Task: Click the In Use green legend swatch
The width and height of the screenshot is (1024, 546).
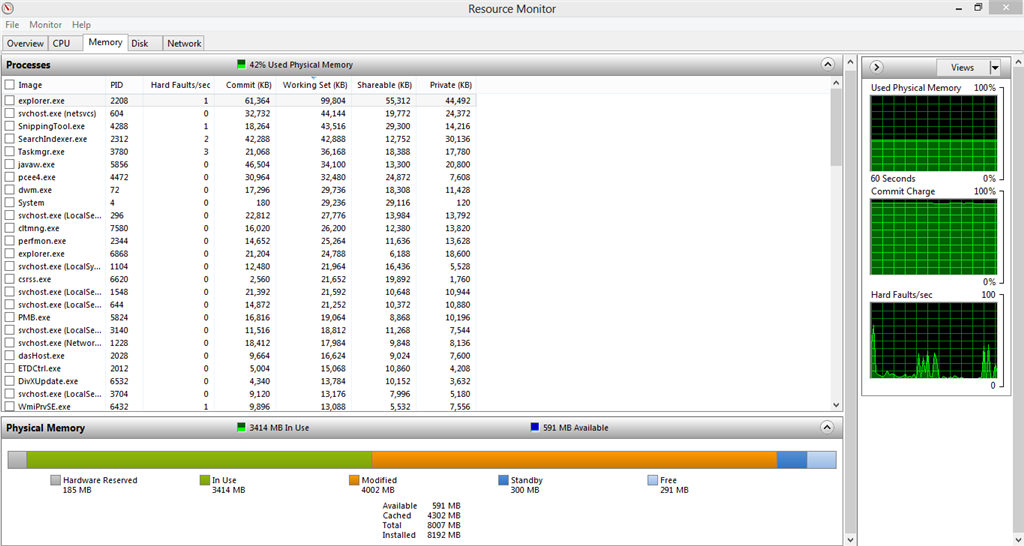Action: tap(204, 480)
